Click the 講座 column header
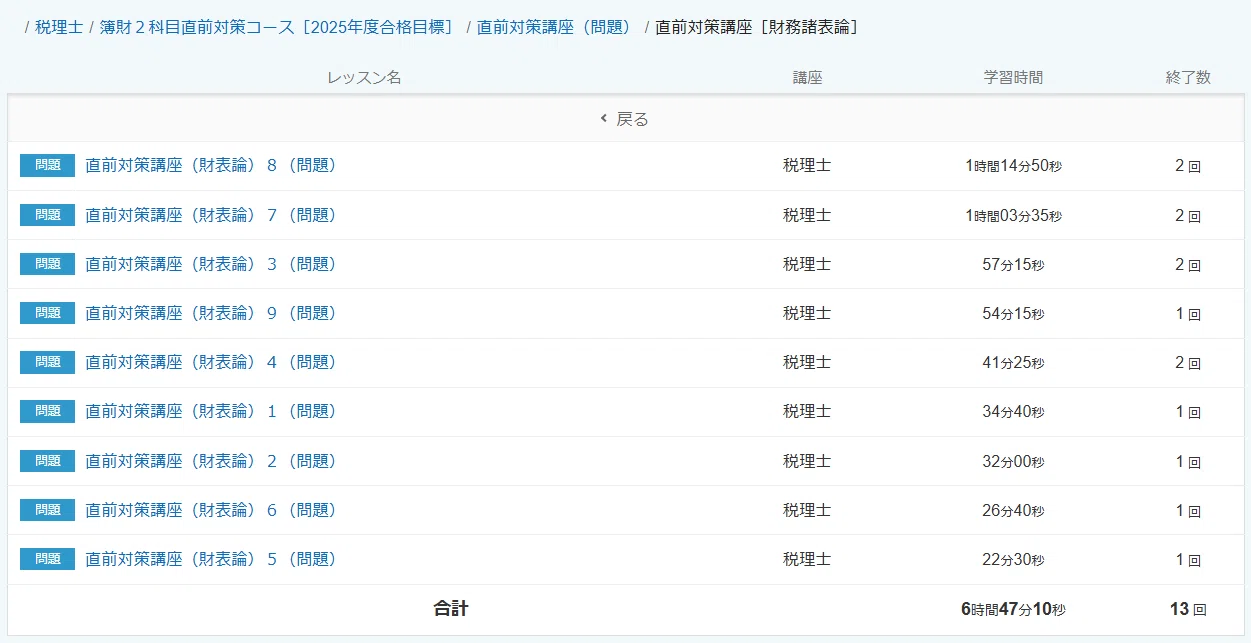 (x=807, y=77)
